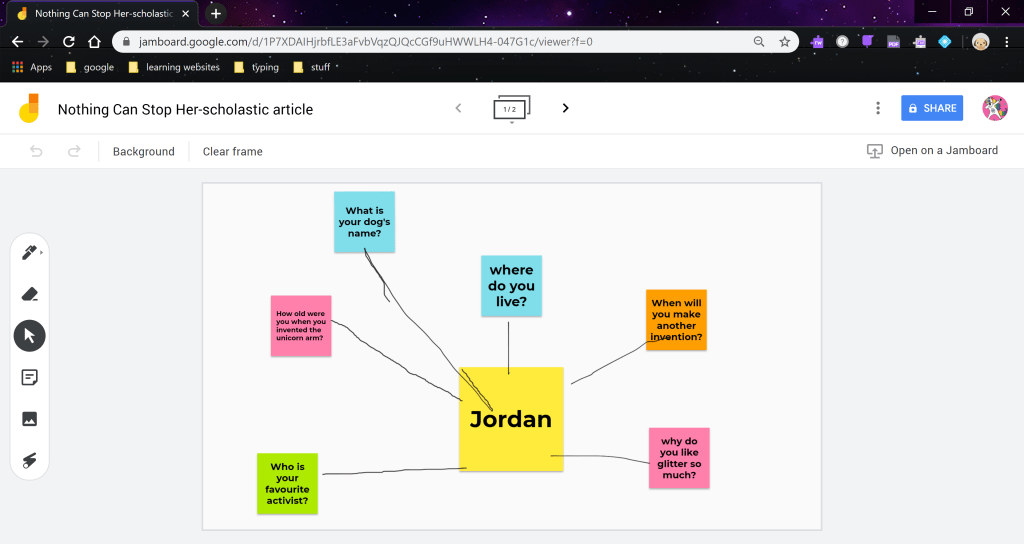Expand the frame bar 1/2 selector

511,109
